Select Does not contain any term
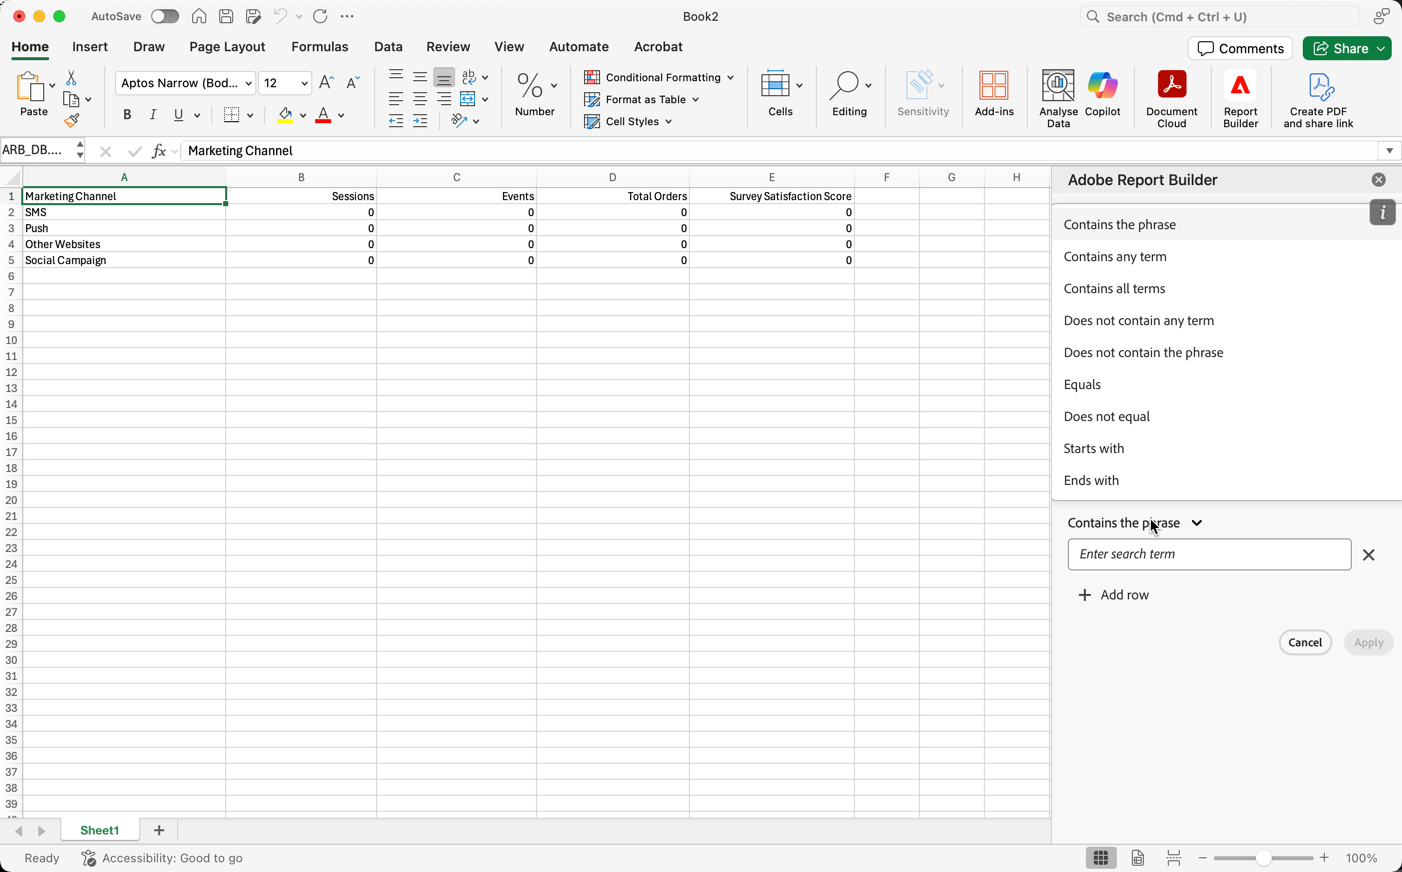The height and width of the screenshot is (872, 1402). tap(1226, 320)
